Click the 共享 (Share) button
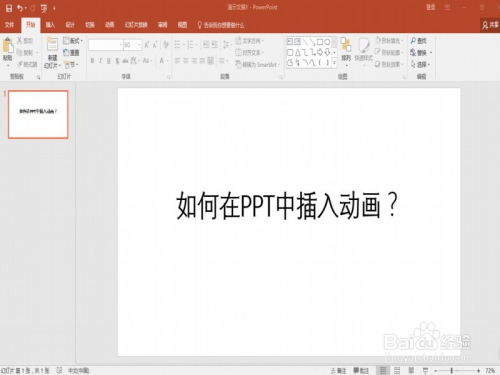500x375 pixels. pos(490,25)
